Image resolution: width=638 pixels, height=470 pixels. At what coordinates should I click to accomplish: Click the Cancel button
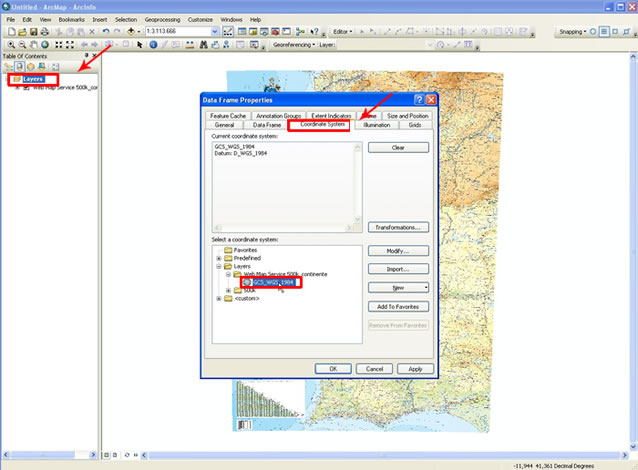click(374, 369)
